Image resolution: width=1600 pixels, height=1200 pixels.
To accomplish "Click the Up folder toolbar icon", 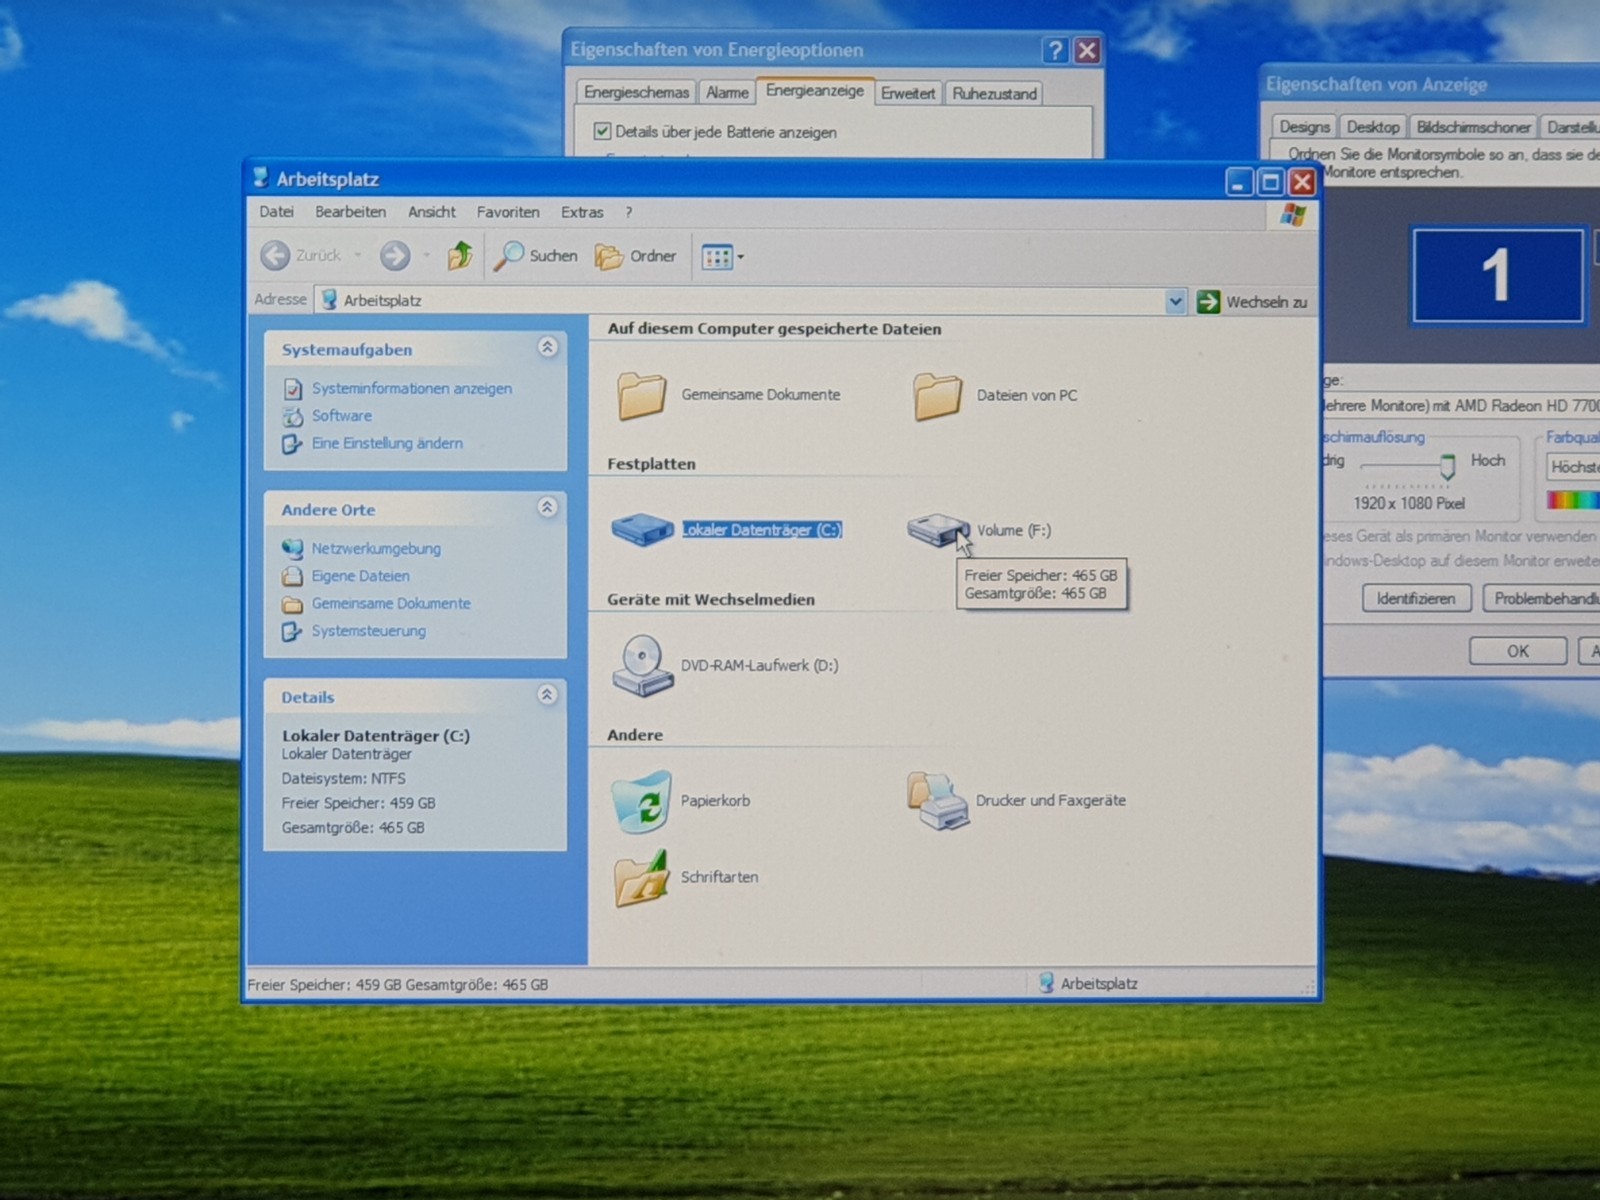I will tap(459, 256).
